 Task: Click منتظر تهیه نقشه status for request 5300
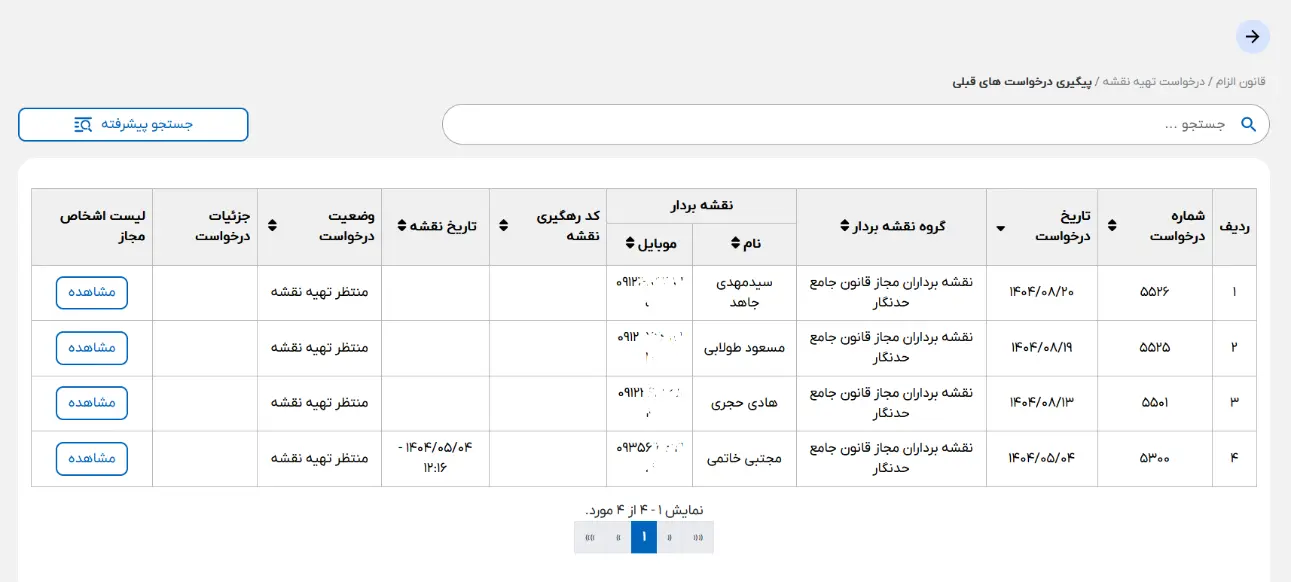pos(319,458)
